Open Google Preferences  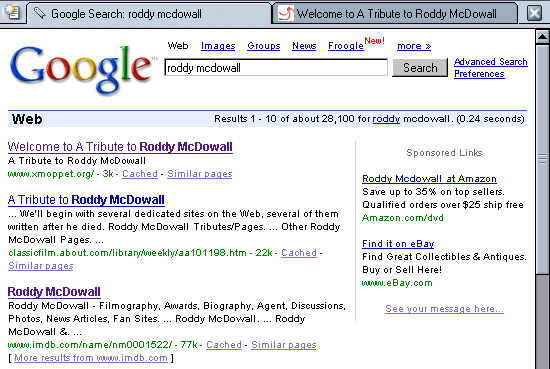point(479,74)
